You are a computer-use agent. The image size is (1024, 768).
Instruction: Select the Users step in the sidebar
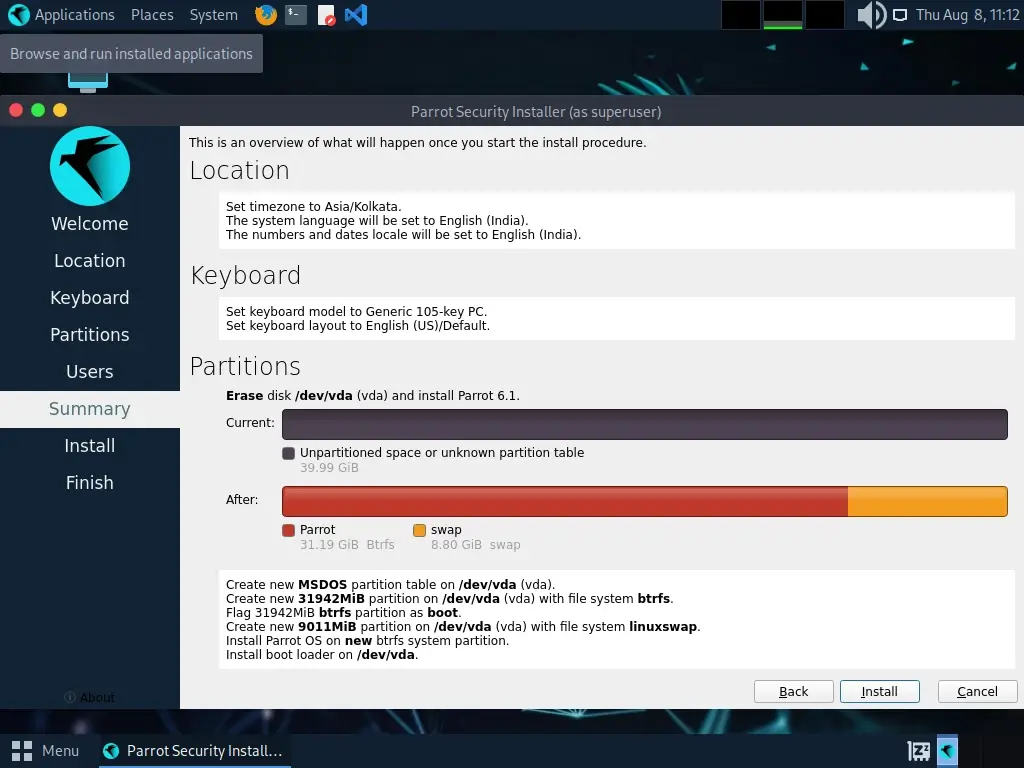[x=89, y=371]
